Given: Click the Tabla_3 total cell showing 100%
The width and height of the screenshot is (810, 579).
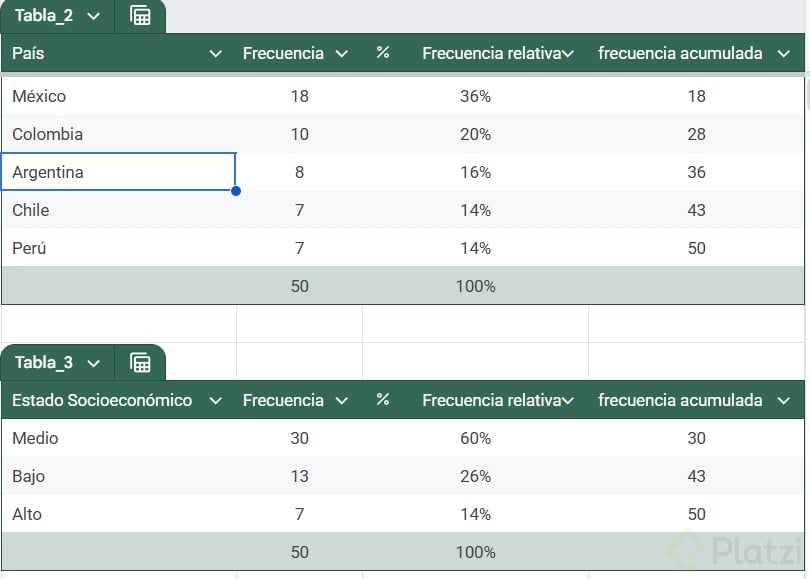Looking at the screenshot, I should click(475, 552).
